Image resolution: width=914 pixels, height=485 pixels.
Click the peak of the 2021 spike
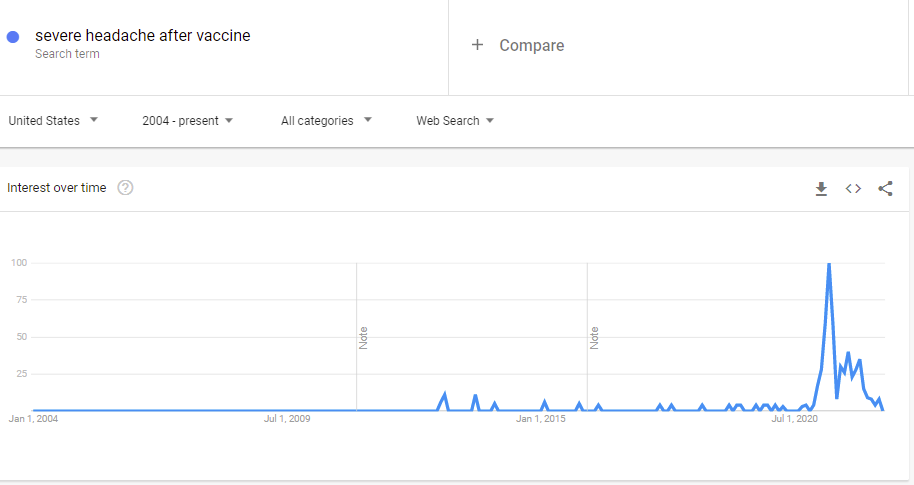(828, 264)
